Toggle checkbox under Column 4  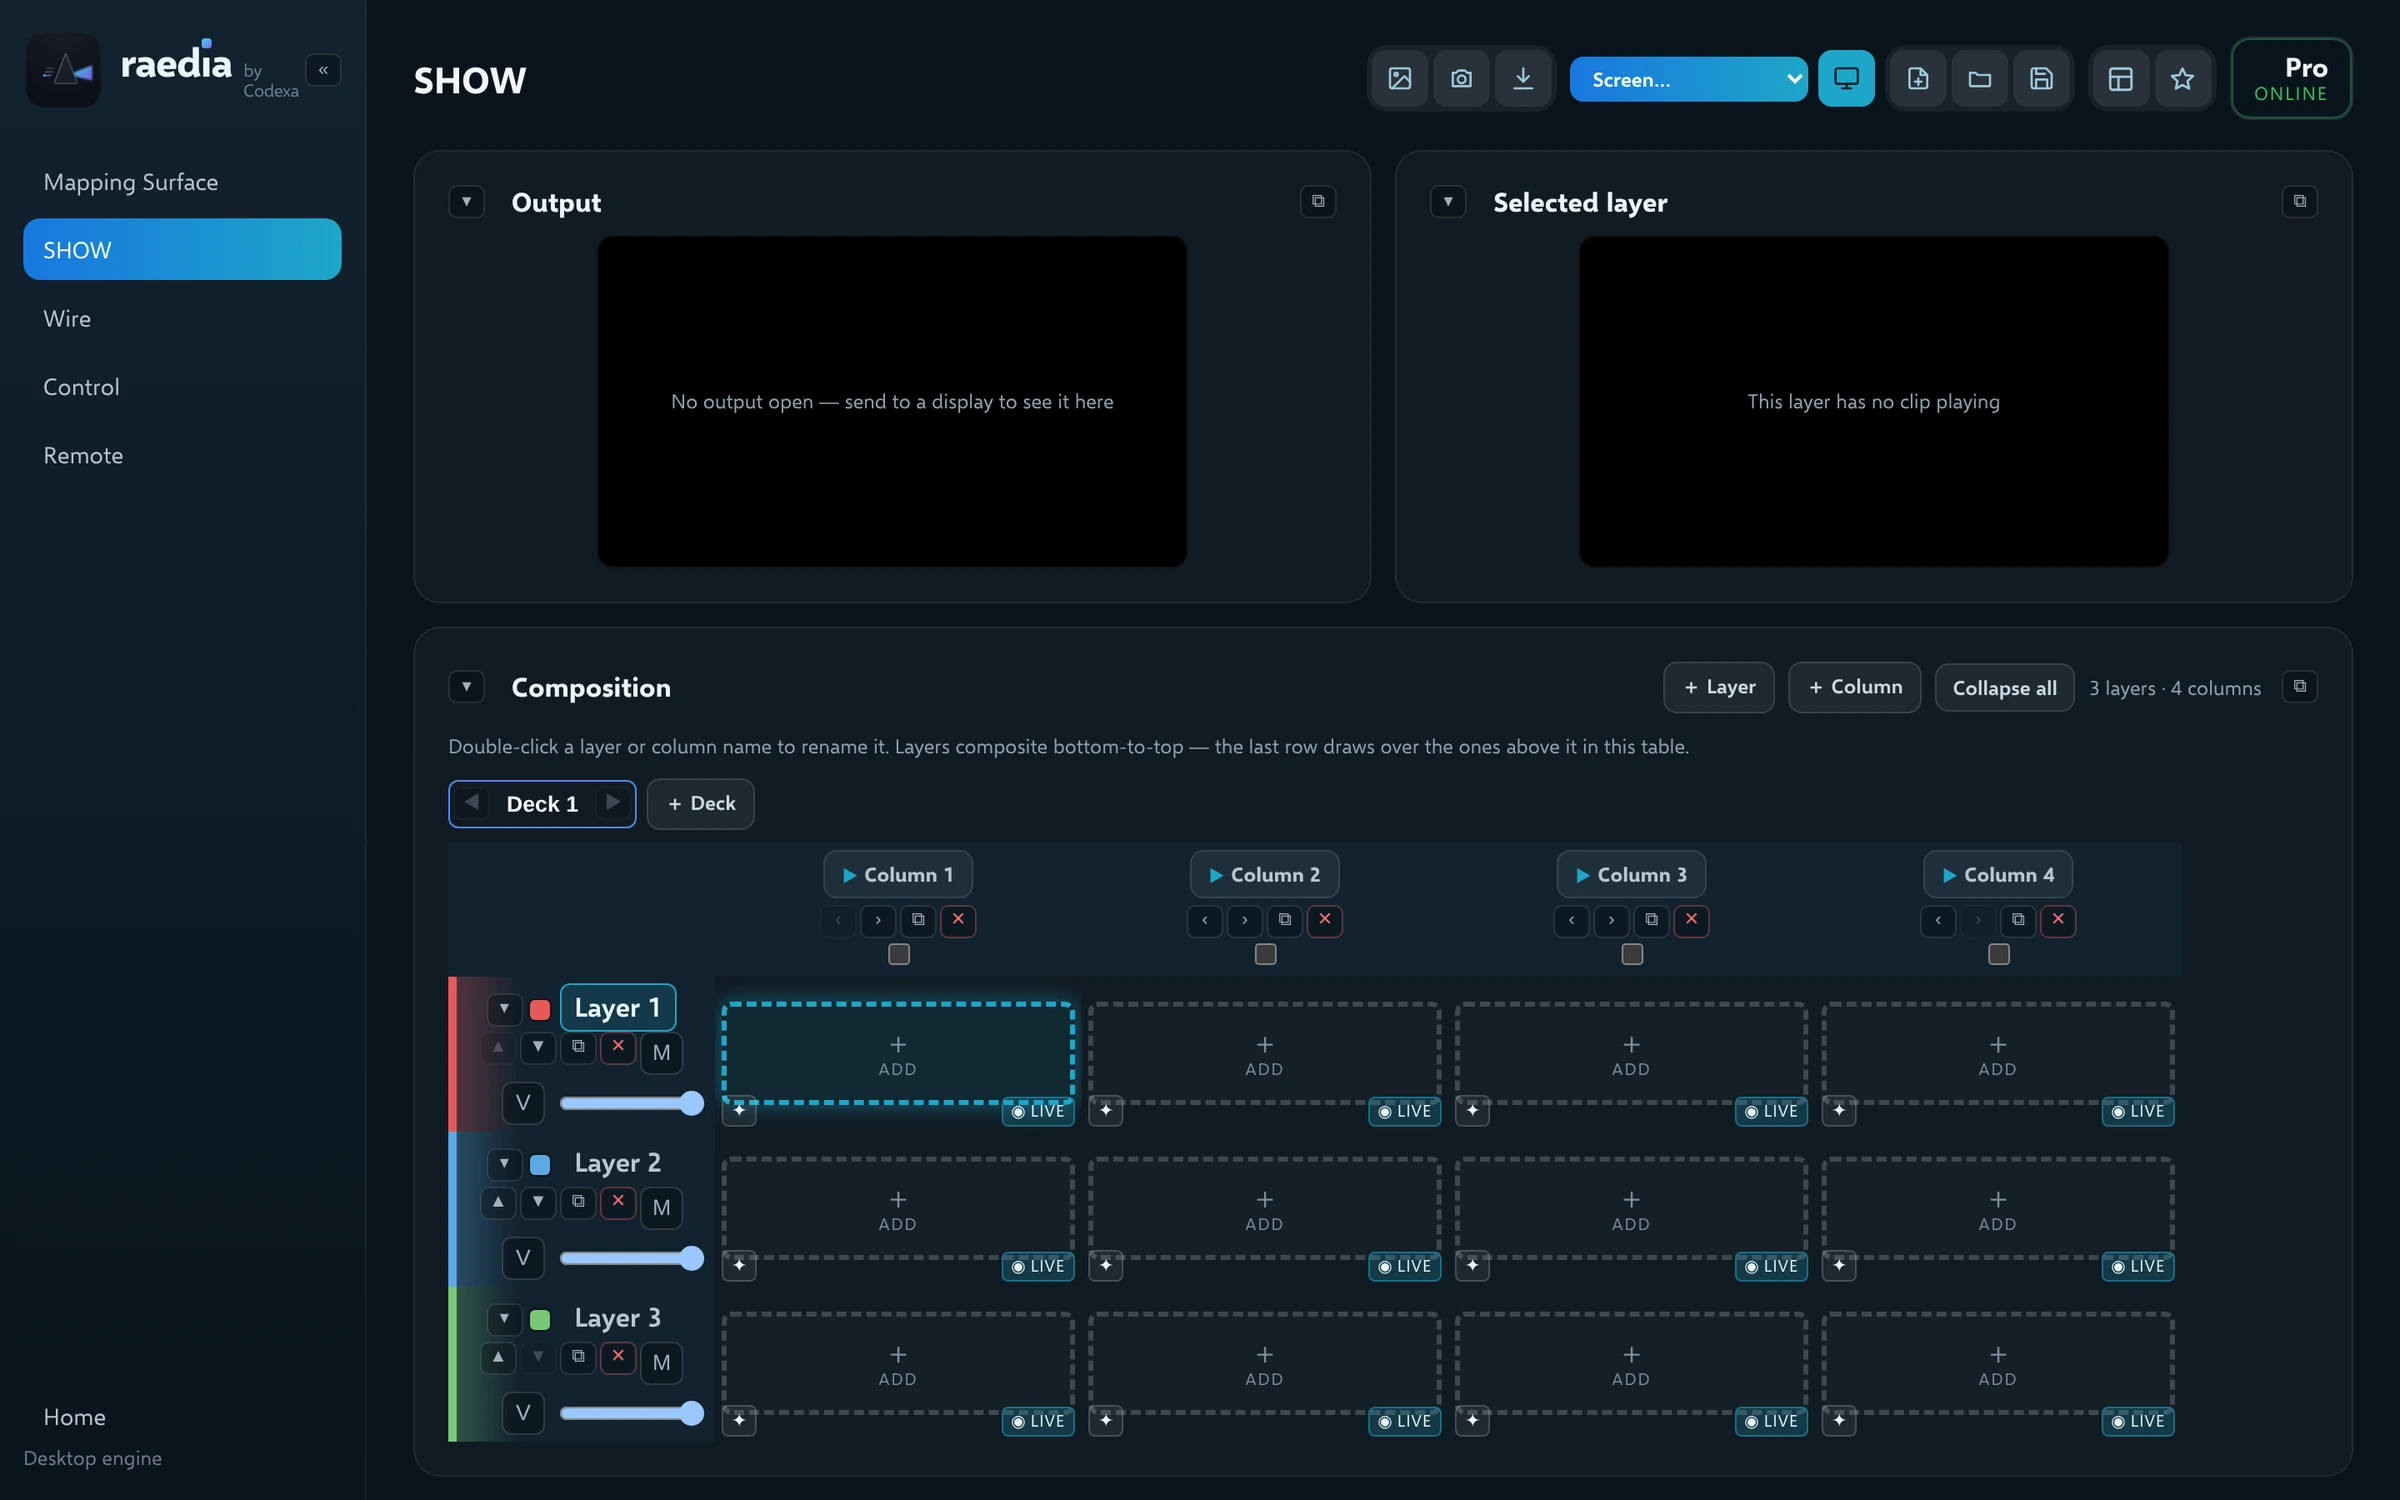[x=1999, y=954]
